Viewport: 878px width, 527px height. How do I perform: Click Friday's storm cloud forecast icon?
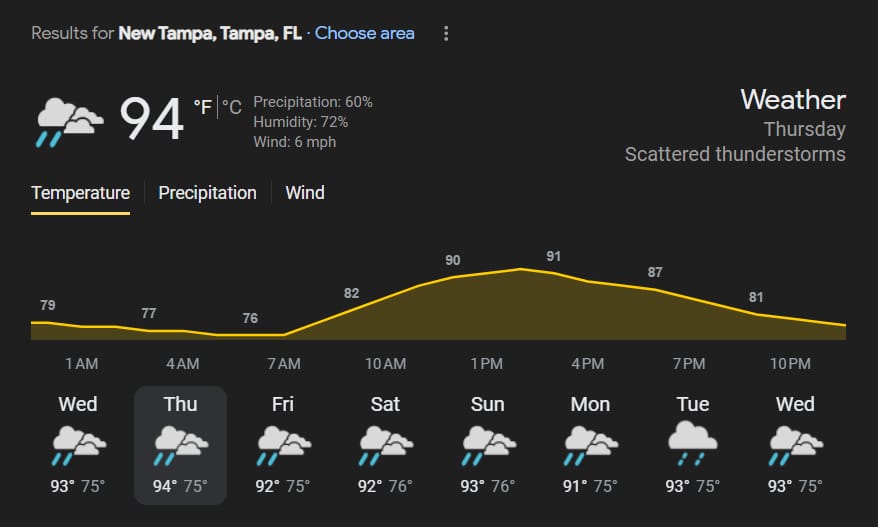(x=283, y=445)
